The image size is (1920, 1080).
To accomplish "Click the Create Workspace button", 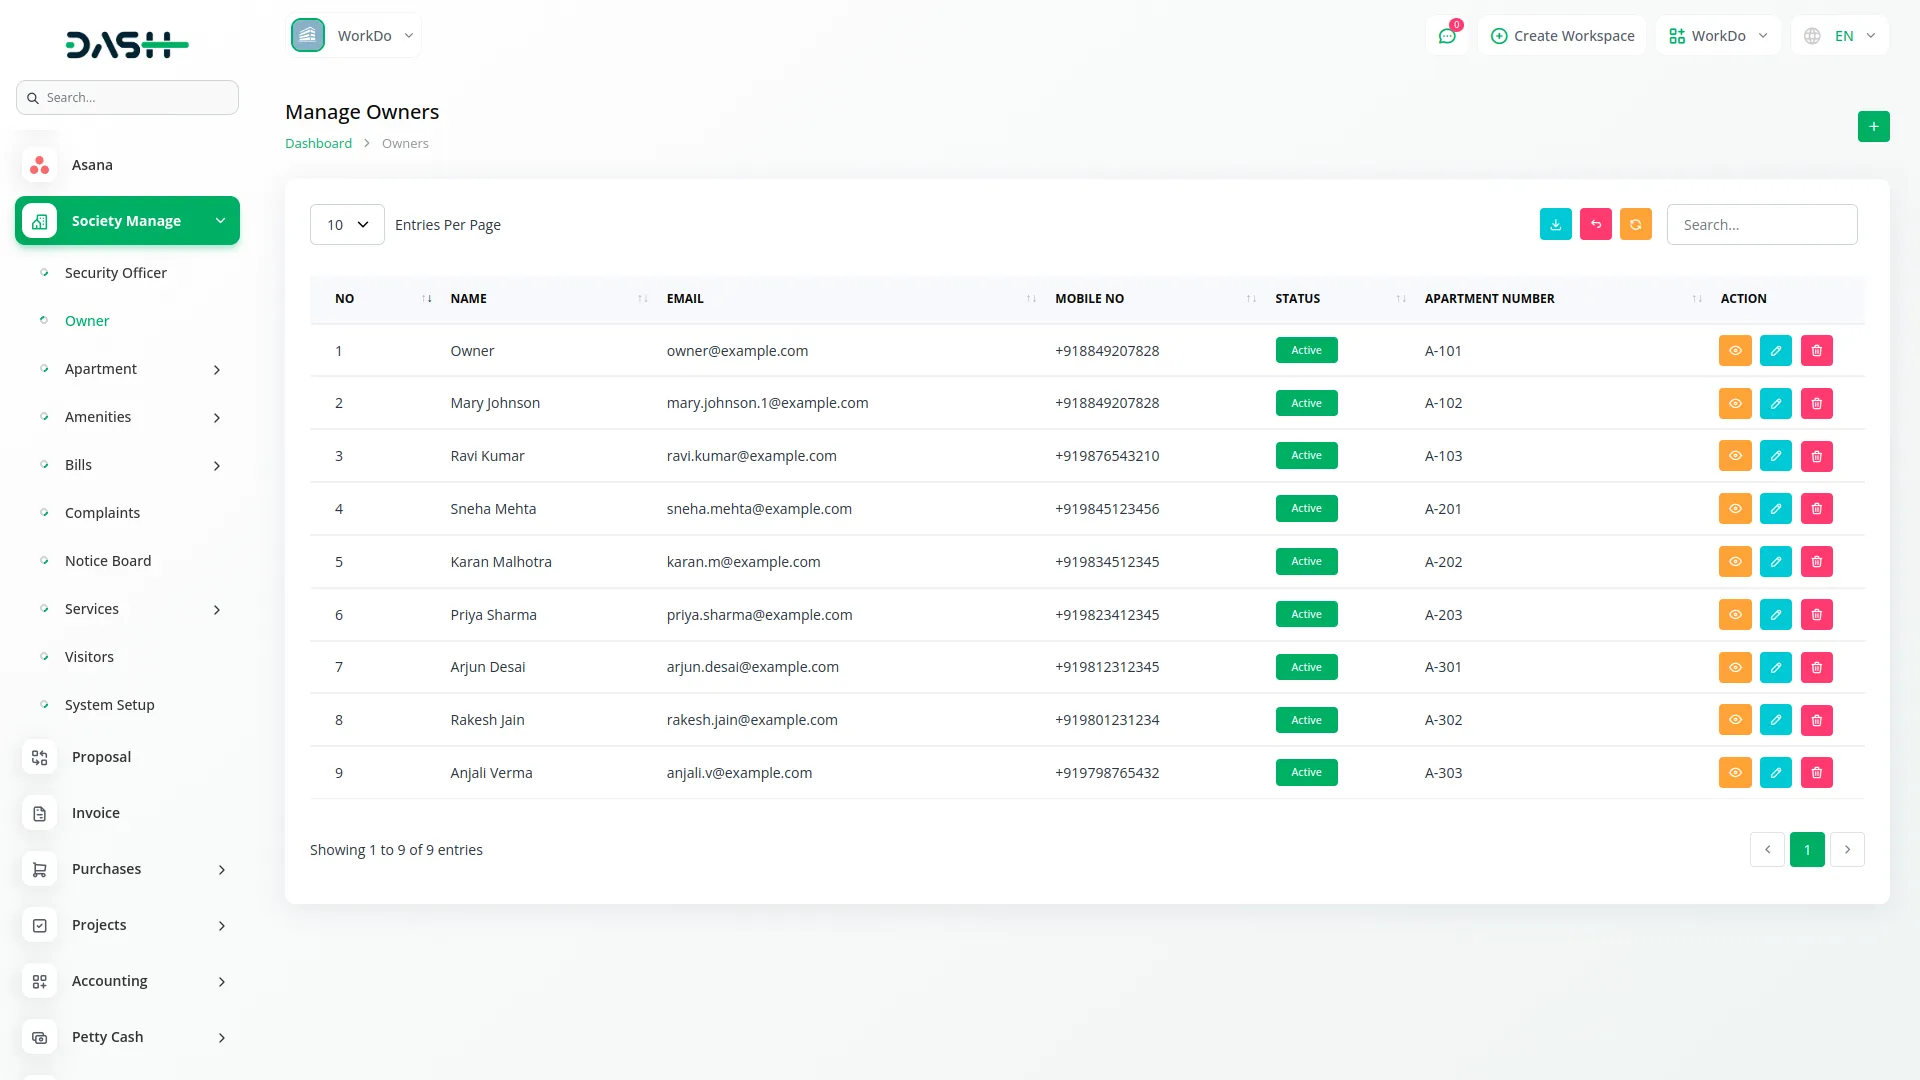I will coord(1562,36).
